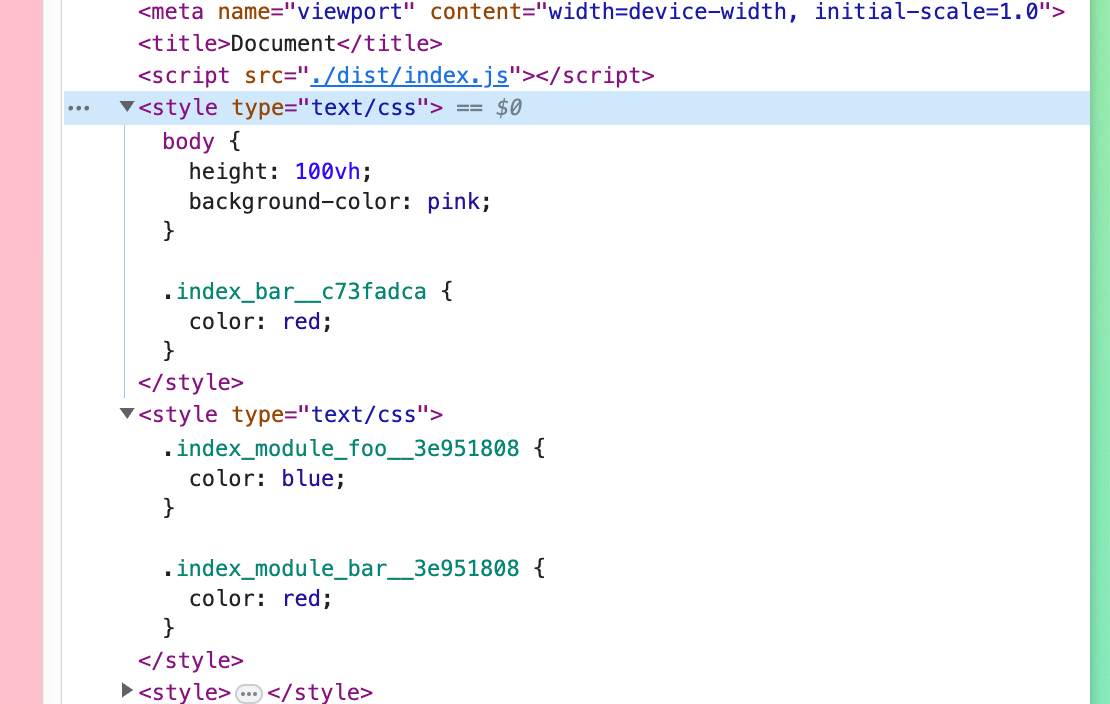Select the second closing style tag
The height and width of the screenshot is (704, 1110).
[x=190, y=660]
